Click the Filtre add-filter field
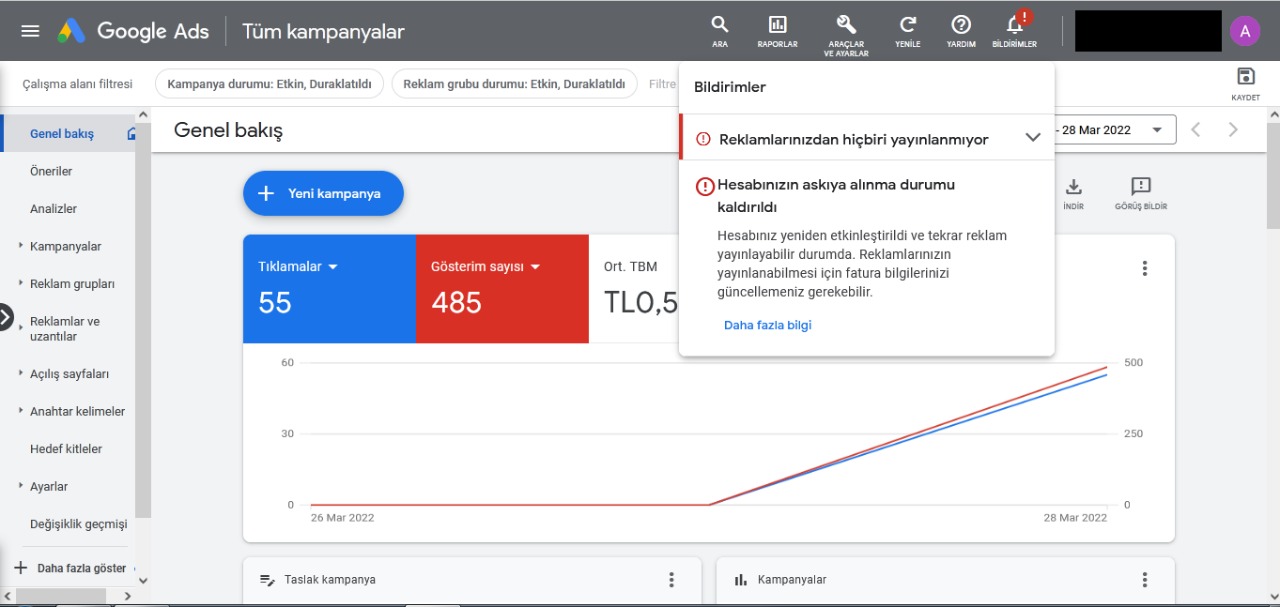1280x607 pixels. (662, 84)
